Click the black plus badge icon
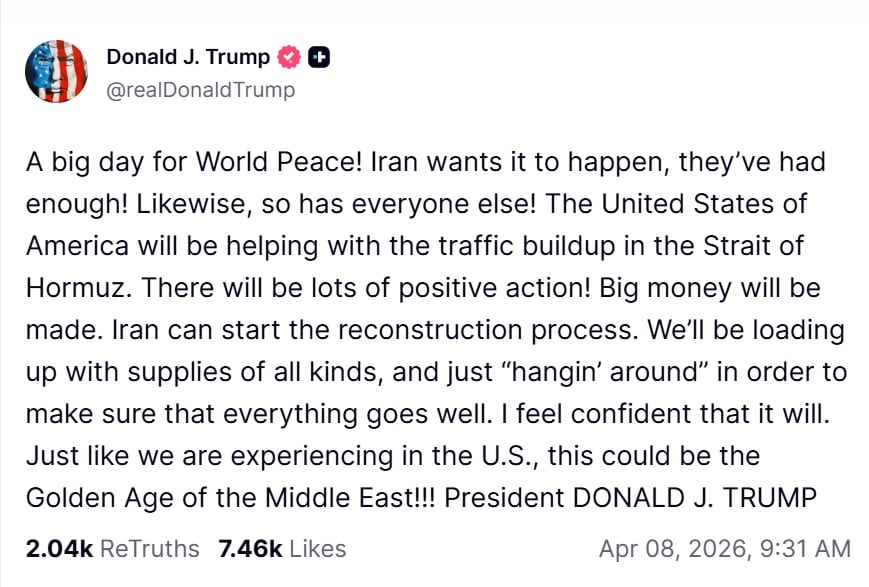The image size is (869, 587). 318,57
